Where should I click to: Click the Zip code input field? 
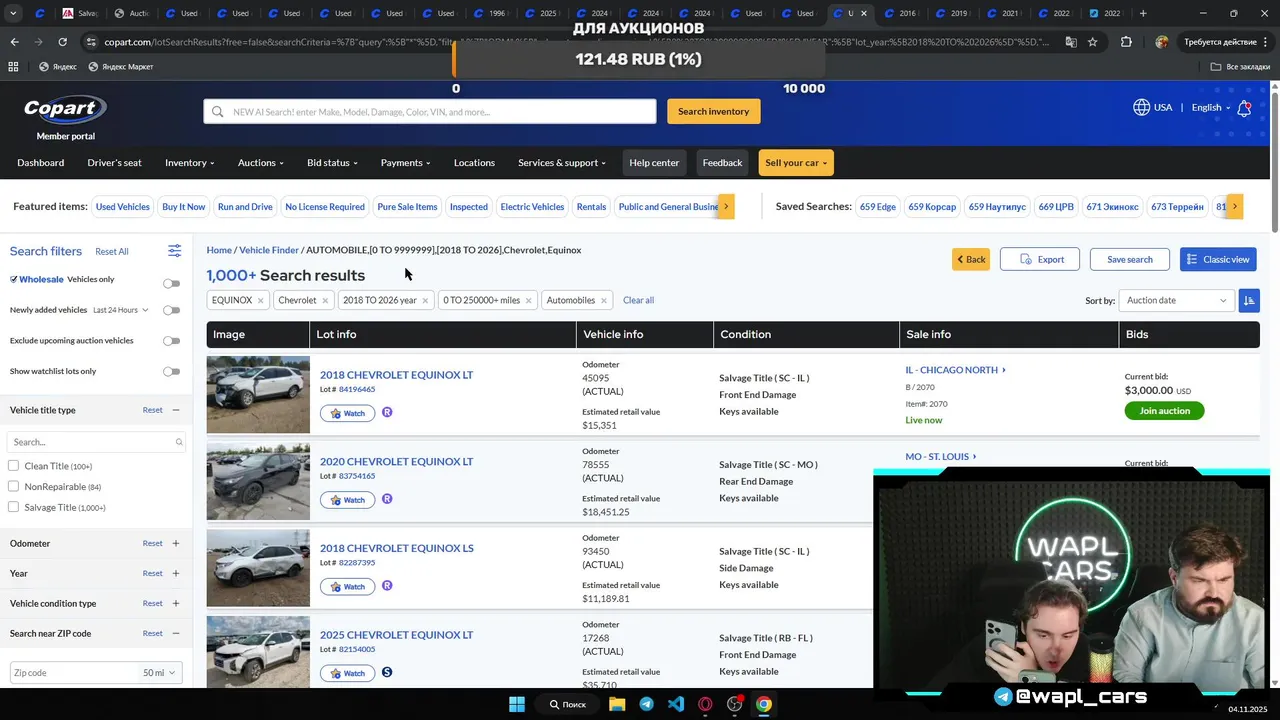point(73,673)
